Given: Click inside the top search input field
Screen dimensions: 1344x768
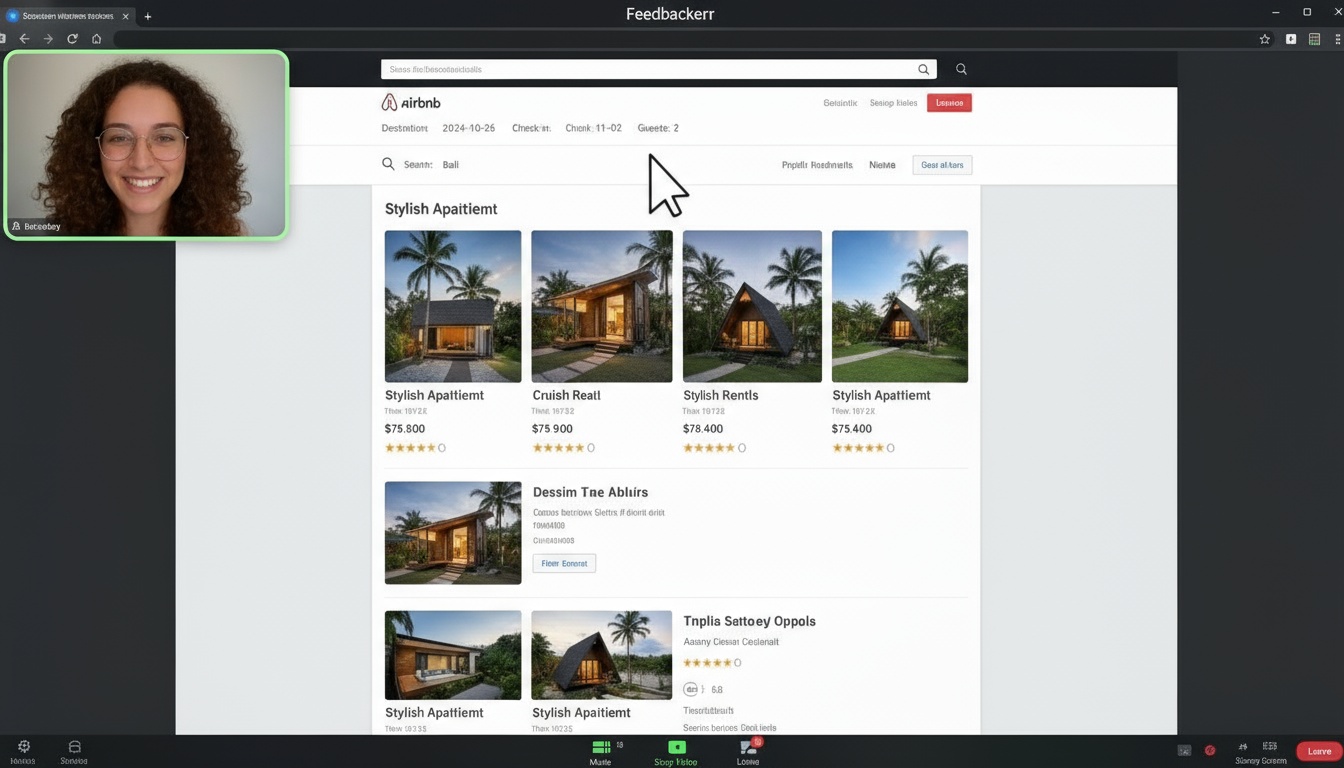Looking at the screenshot, I should (x=650, y=69).
